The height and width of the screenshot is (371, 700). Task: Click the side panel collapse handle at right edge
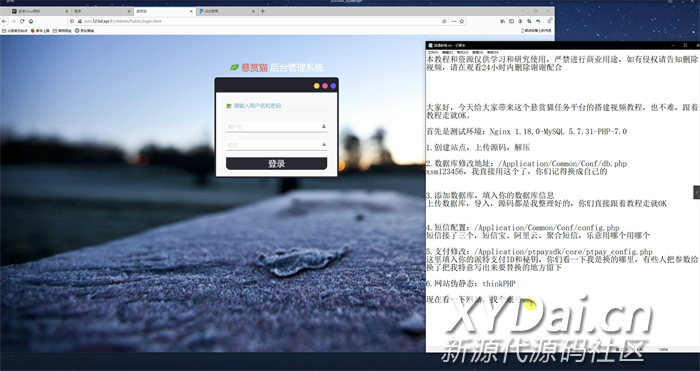point(696,192)
